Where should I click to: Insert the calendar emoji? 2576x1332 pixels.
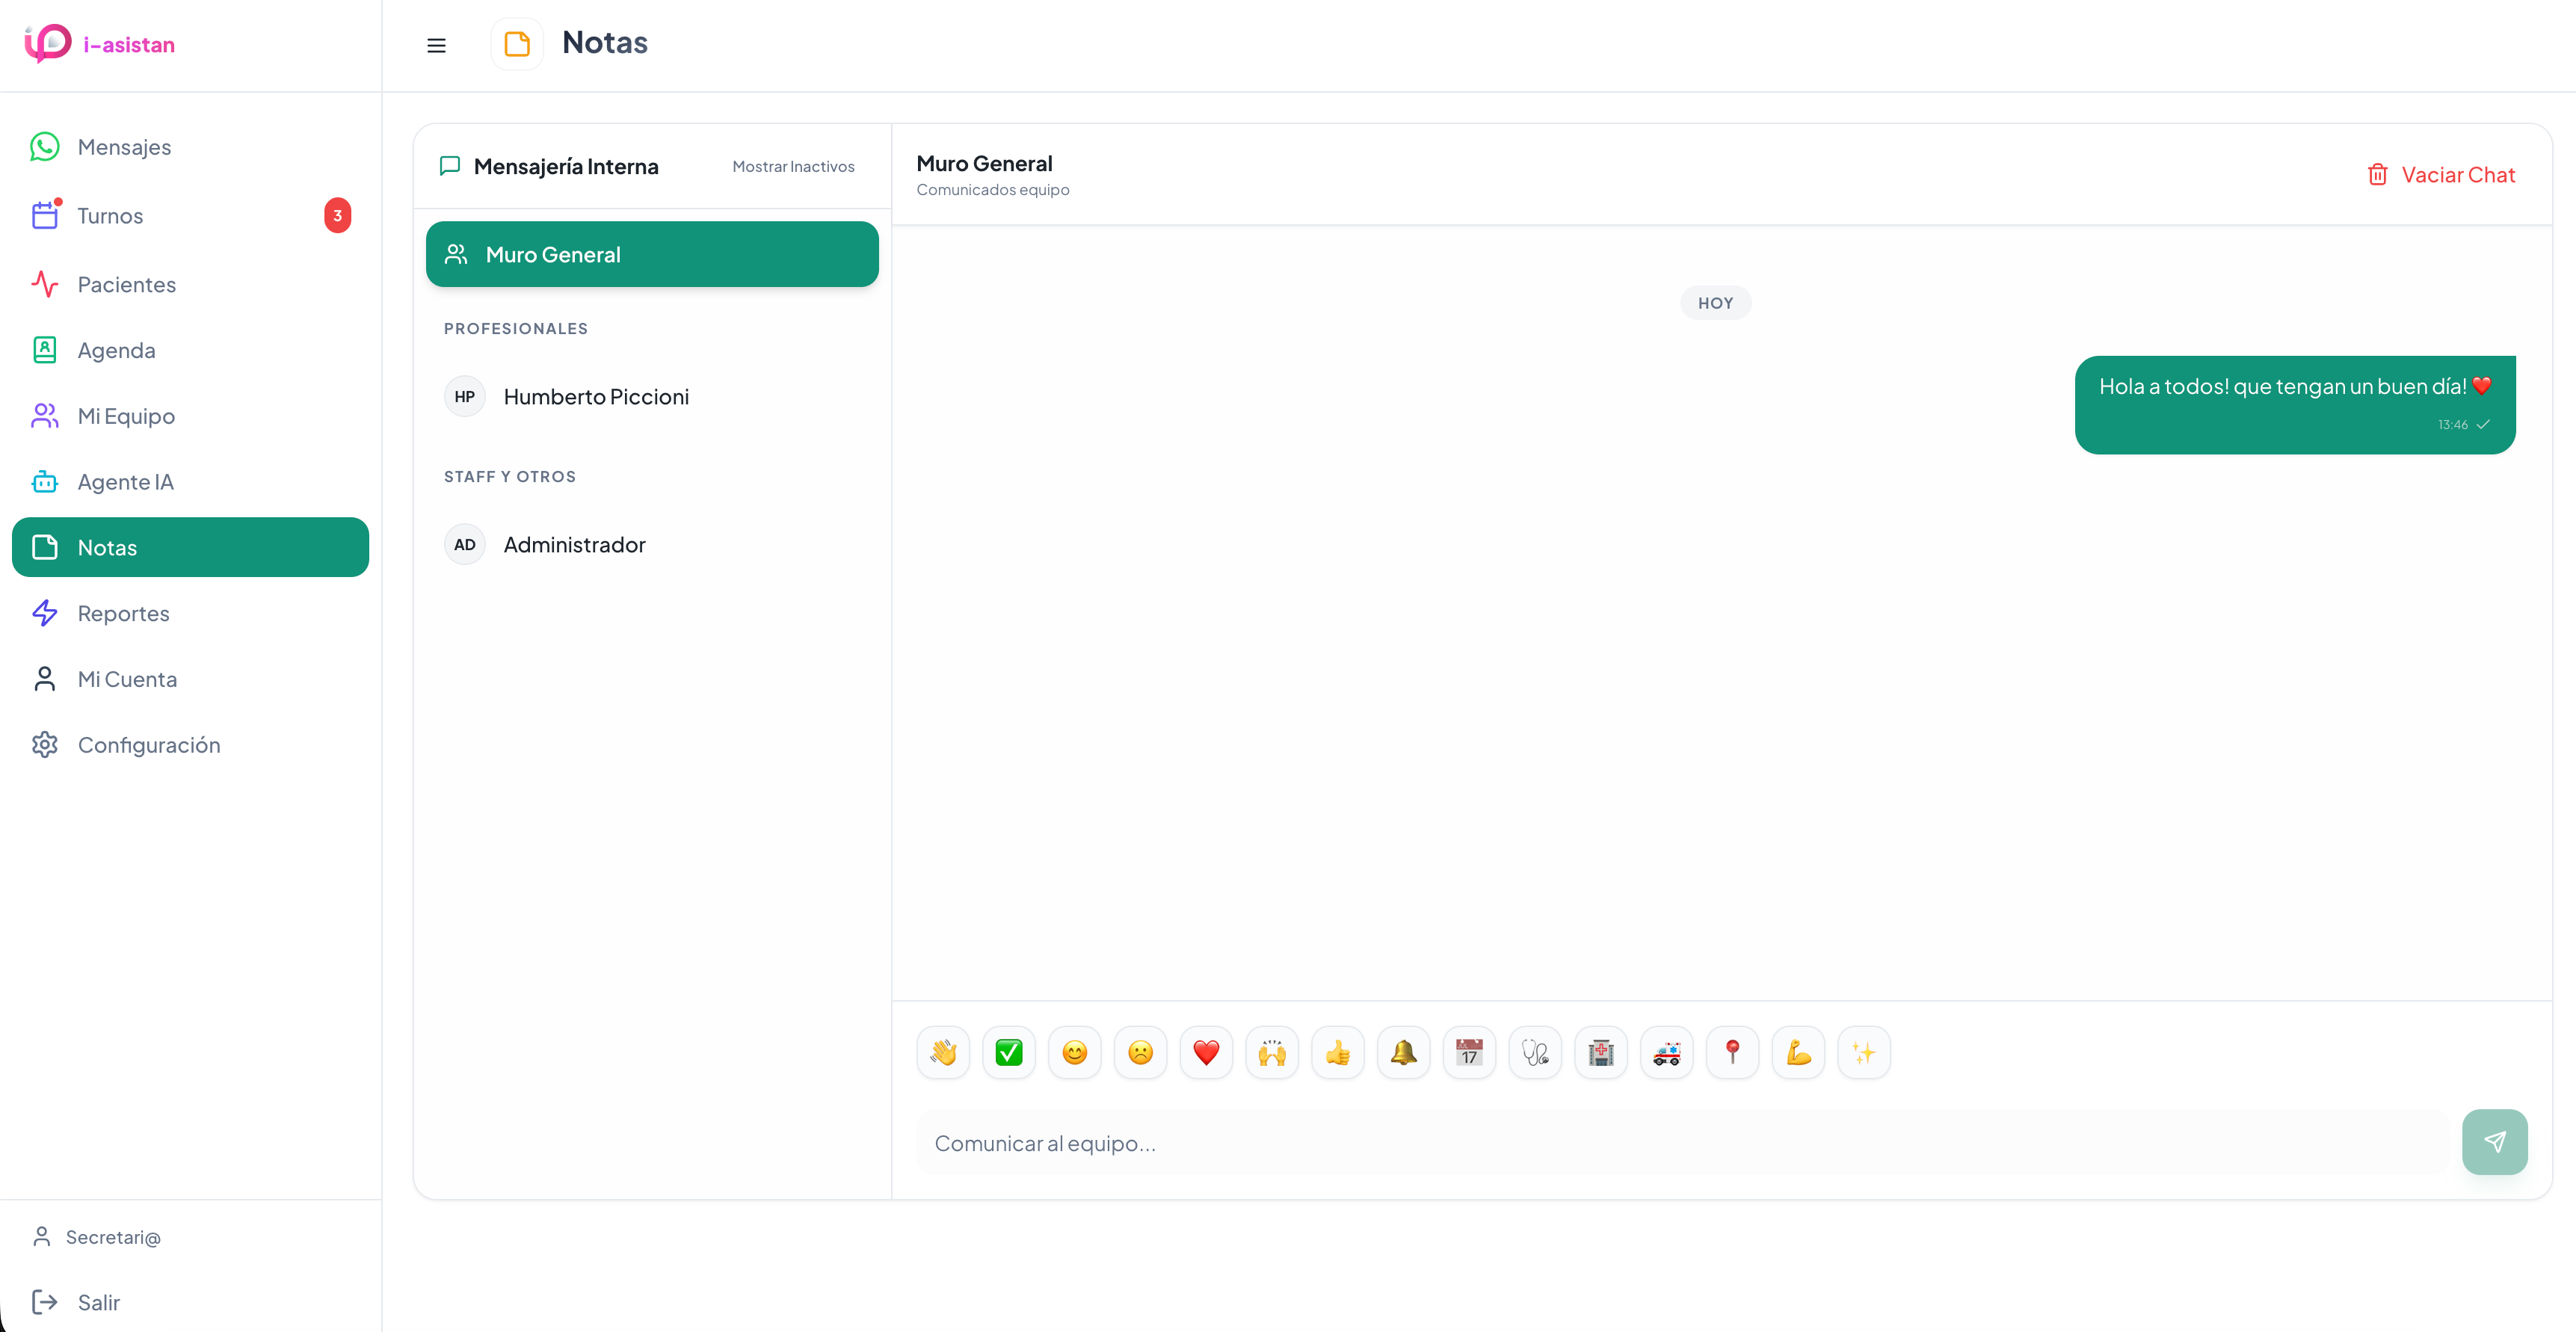[1470, 1053]
